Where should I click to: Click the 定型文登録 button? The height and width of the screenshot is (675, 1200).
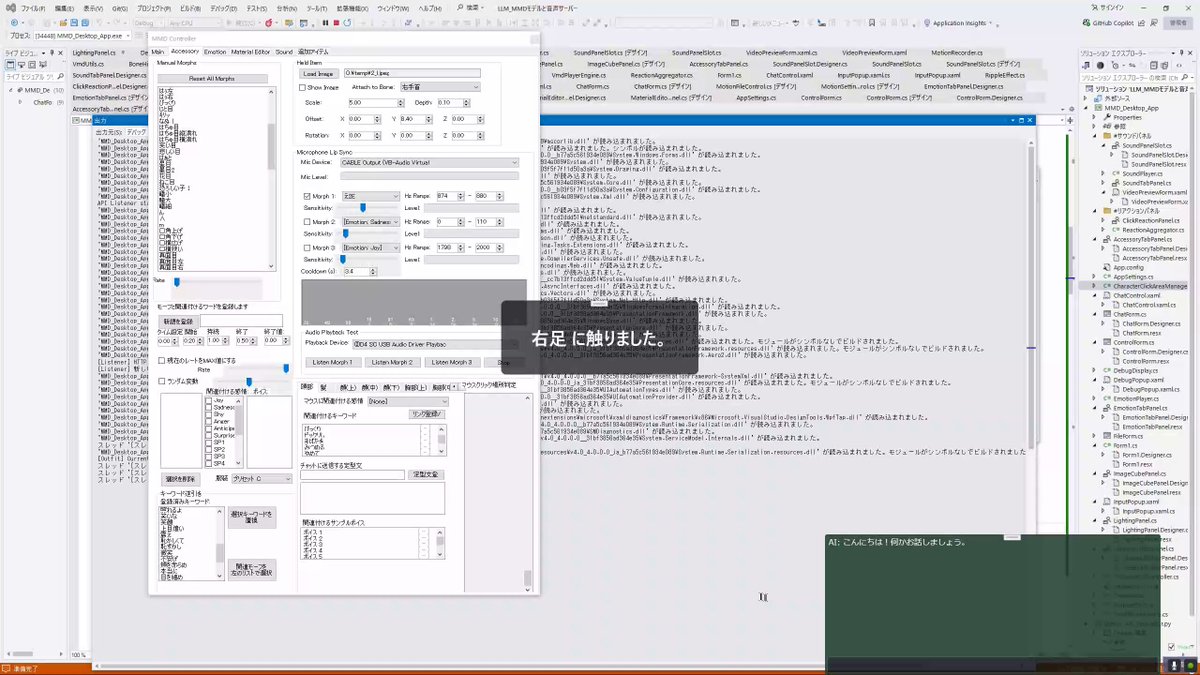coord(427,475)
